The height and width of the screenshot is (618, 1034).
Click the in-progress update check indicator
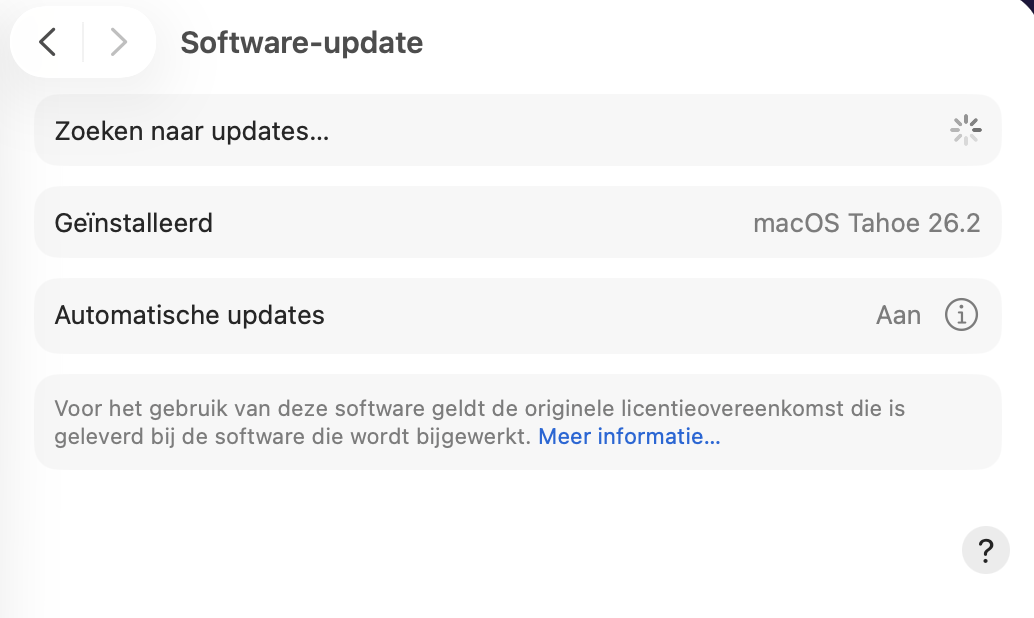coord(965,129)
